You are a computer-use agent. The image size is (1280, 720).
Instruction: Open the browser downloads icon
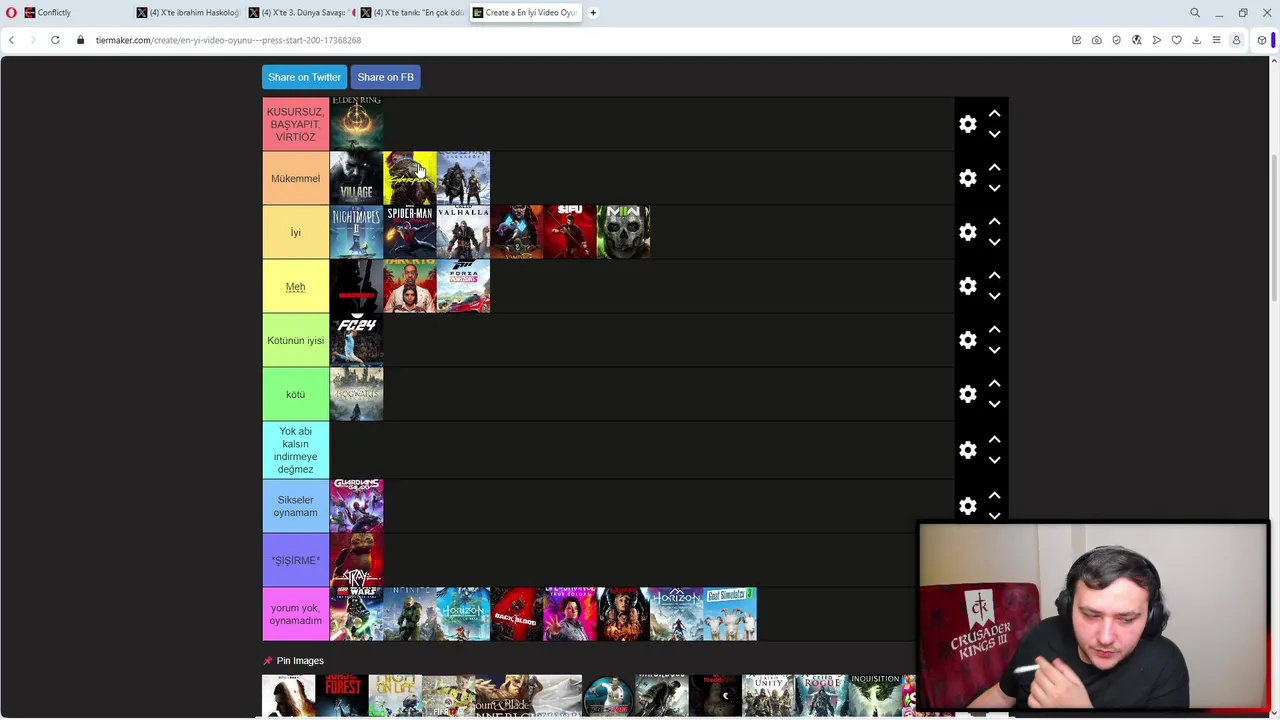(1196, 40)
